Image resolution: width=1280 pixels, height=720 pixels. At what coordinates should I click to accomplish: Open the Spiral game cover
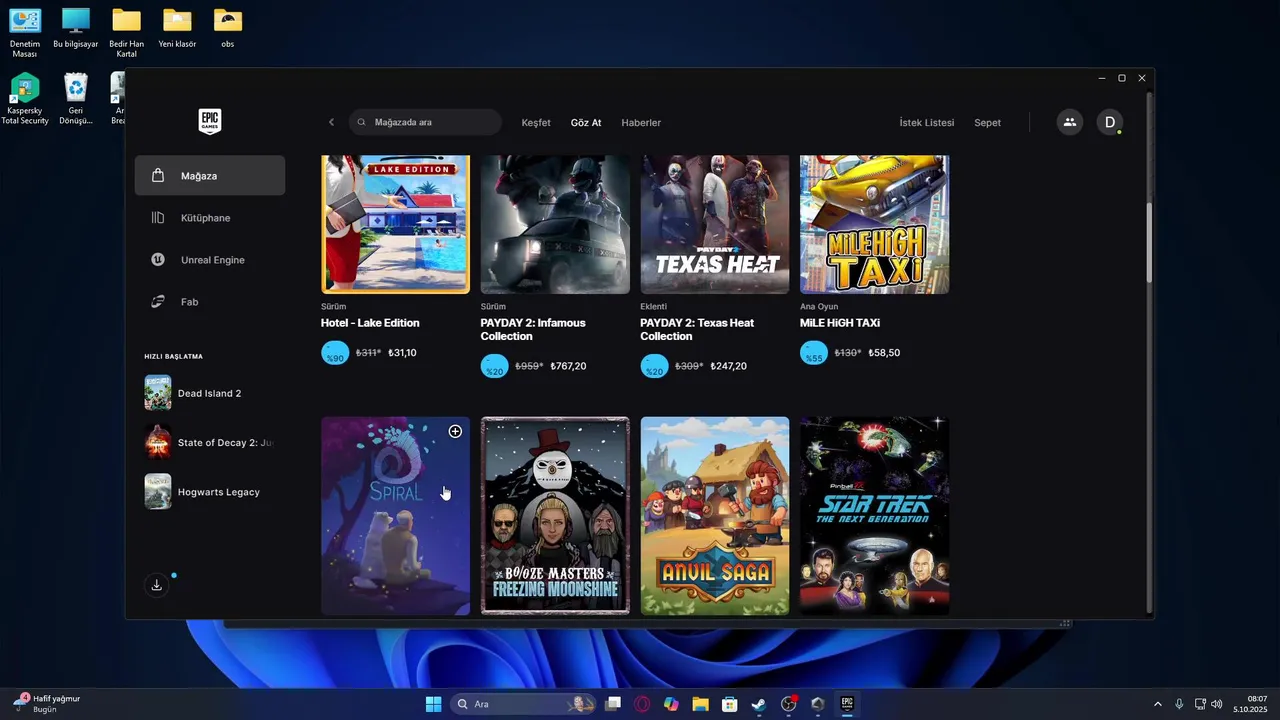(395, 515)
